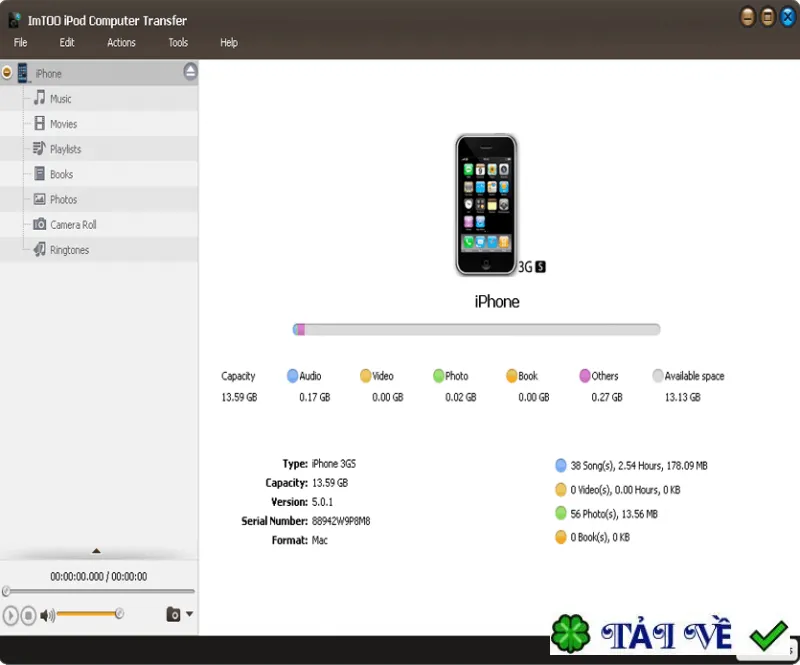Collapse the iPhone device tree node
The width and height of the screenshot is (800, 665).
[7, 72]
